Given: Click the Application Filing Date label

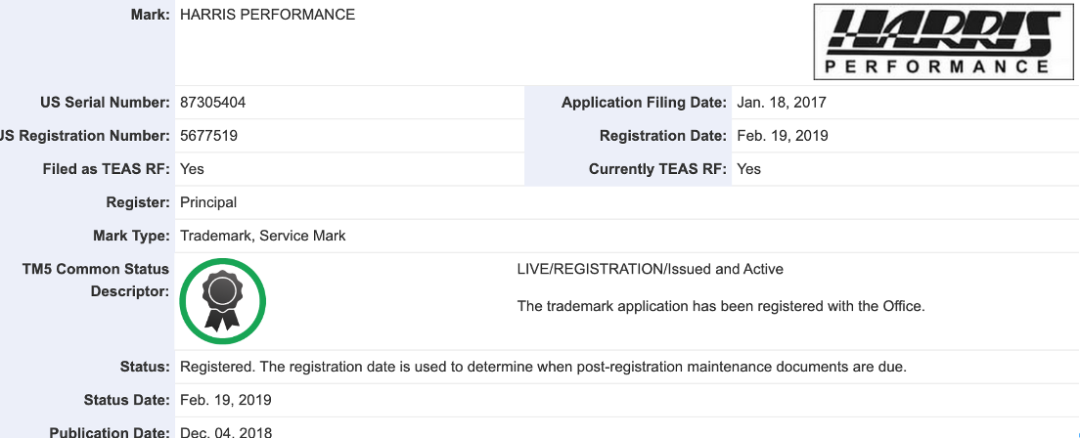Looking at the screenshot, I should tap(644, 103).
